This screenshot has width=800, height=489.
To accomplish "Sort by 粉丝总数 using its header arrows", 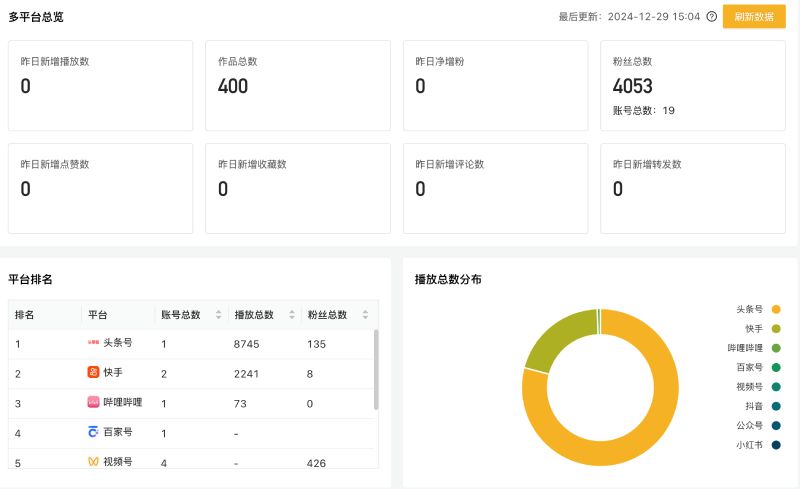I will [364, 314].
